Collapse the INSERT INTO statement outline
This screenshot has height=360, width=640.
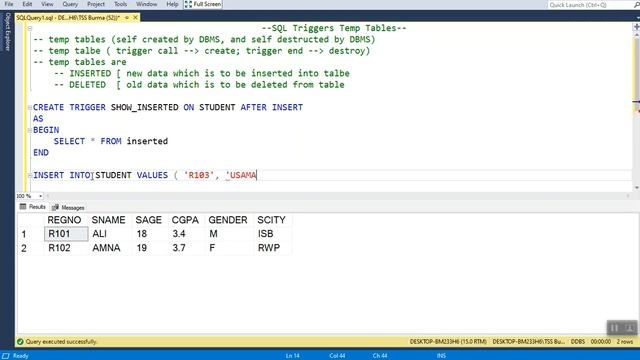click(x=30, y=175)
